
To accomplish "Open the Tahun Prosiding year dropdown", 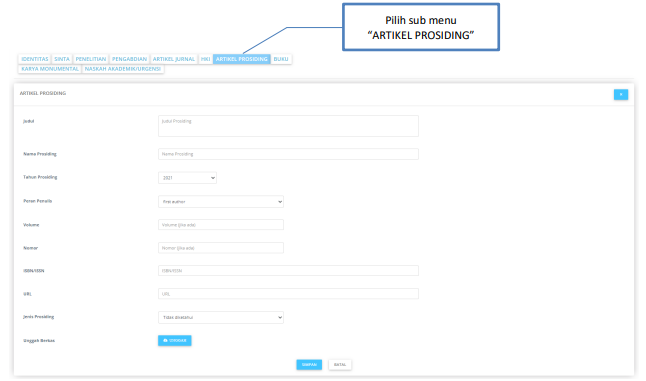I will coord(187,178).
